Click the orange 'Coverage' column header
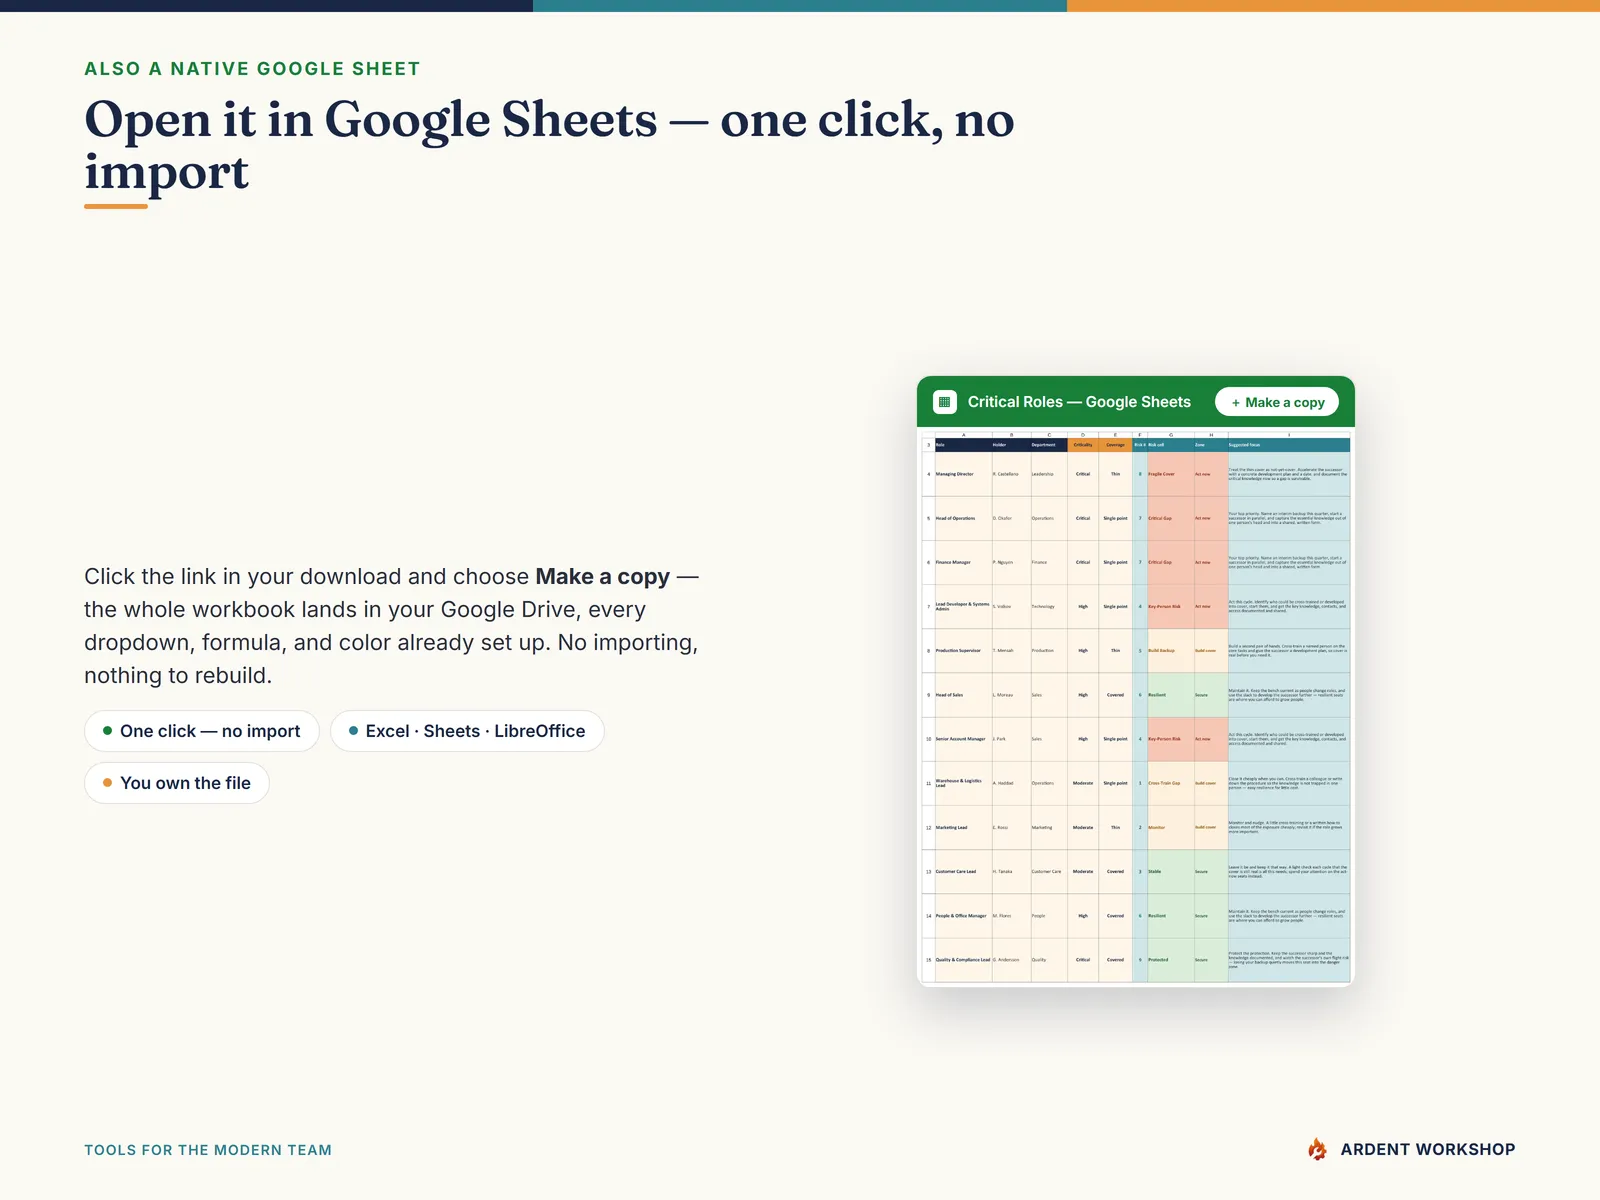The image size is (1600, 1200). [x=1115, y=445]
